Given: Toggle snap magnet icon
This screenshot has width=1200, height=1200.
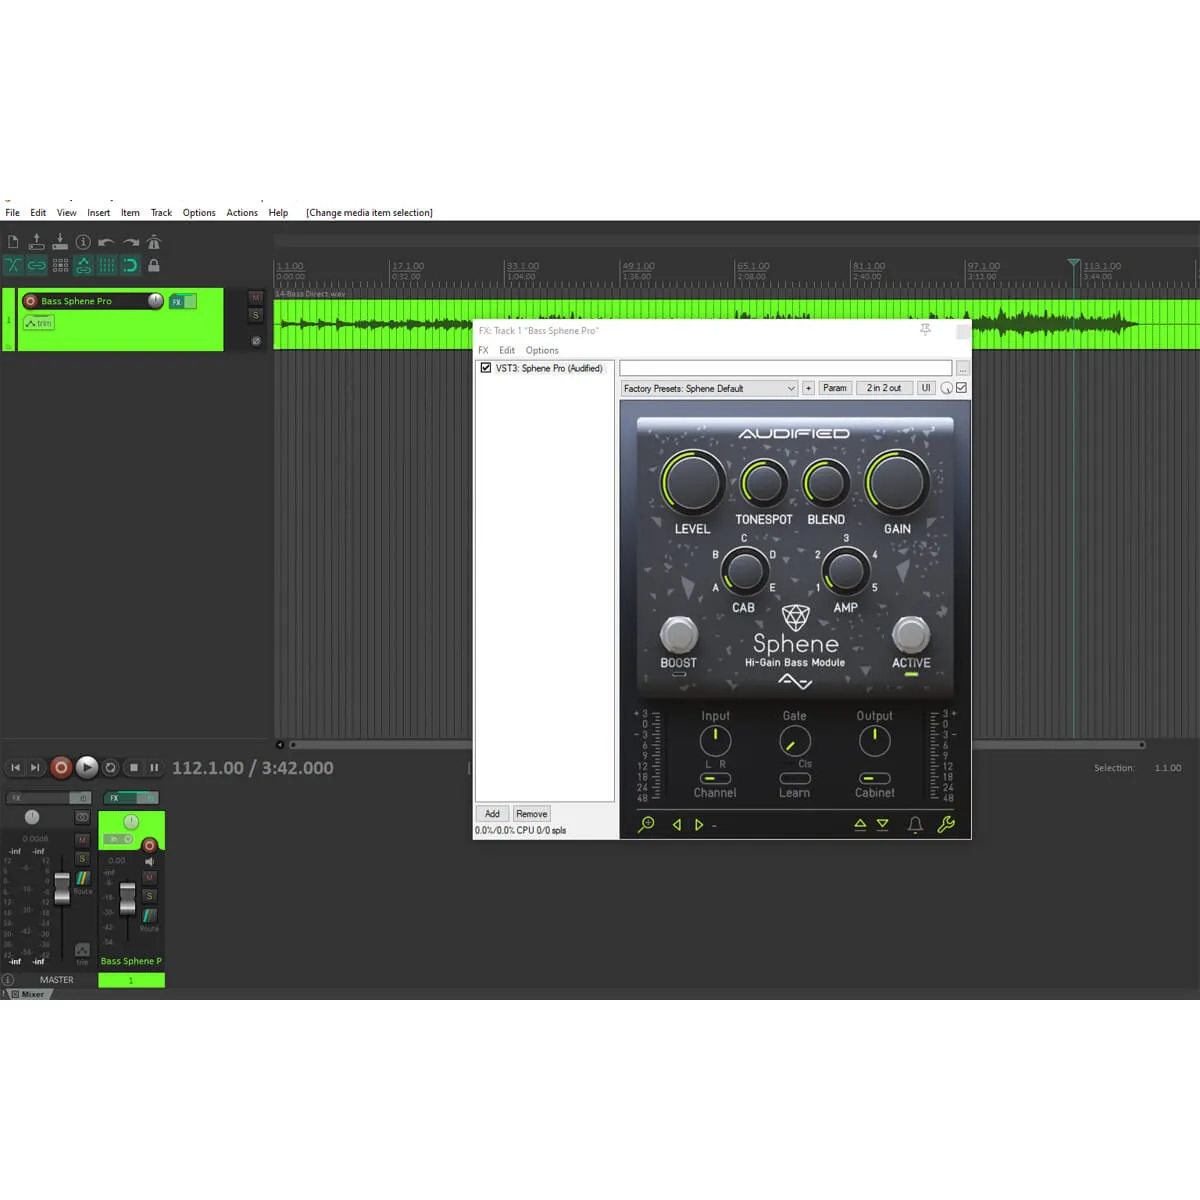Looking at the screenshot, I should click(x=130, y=265).
